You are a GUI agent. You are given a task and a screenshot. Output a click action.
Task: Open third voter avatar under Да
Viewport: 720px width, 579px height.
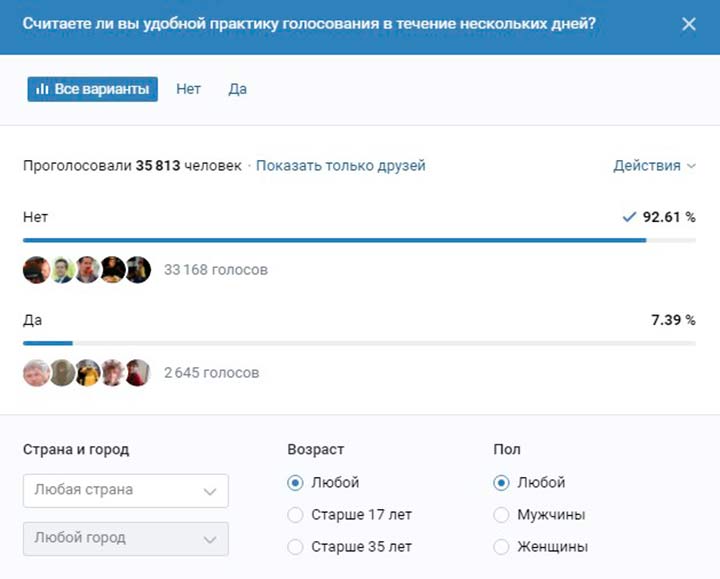pyautogui.click(x=88, y=372)
